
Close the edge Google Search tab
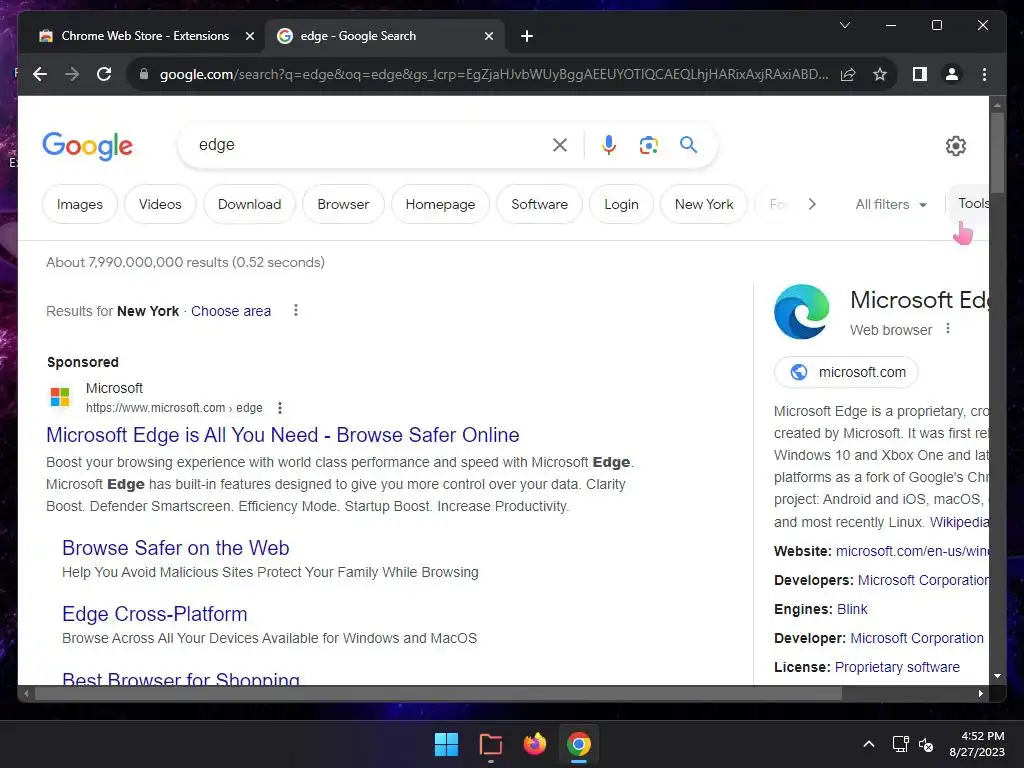tap(488, 37)
